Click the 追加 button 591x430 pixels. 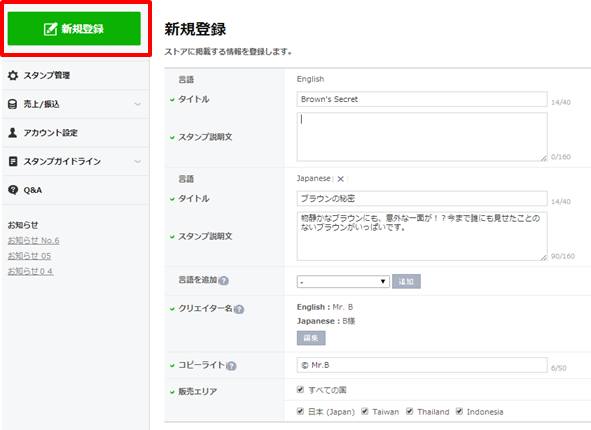(406, 282)
